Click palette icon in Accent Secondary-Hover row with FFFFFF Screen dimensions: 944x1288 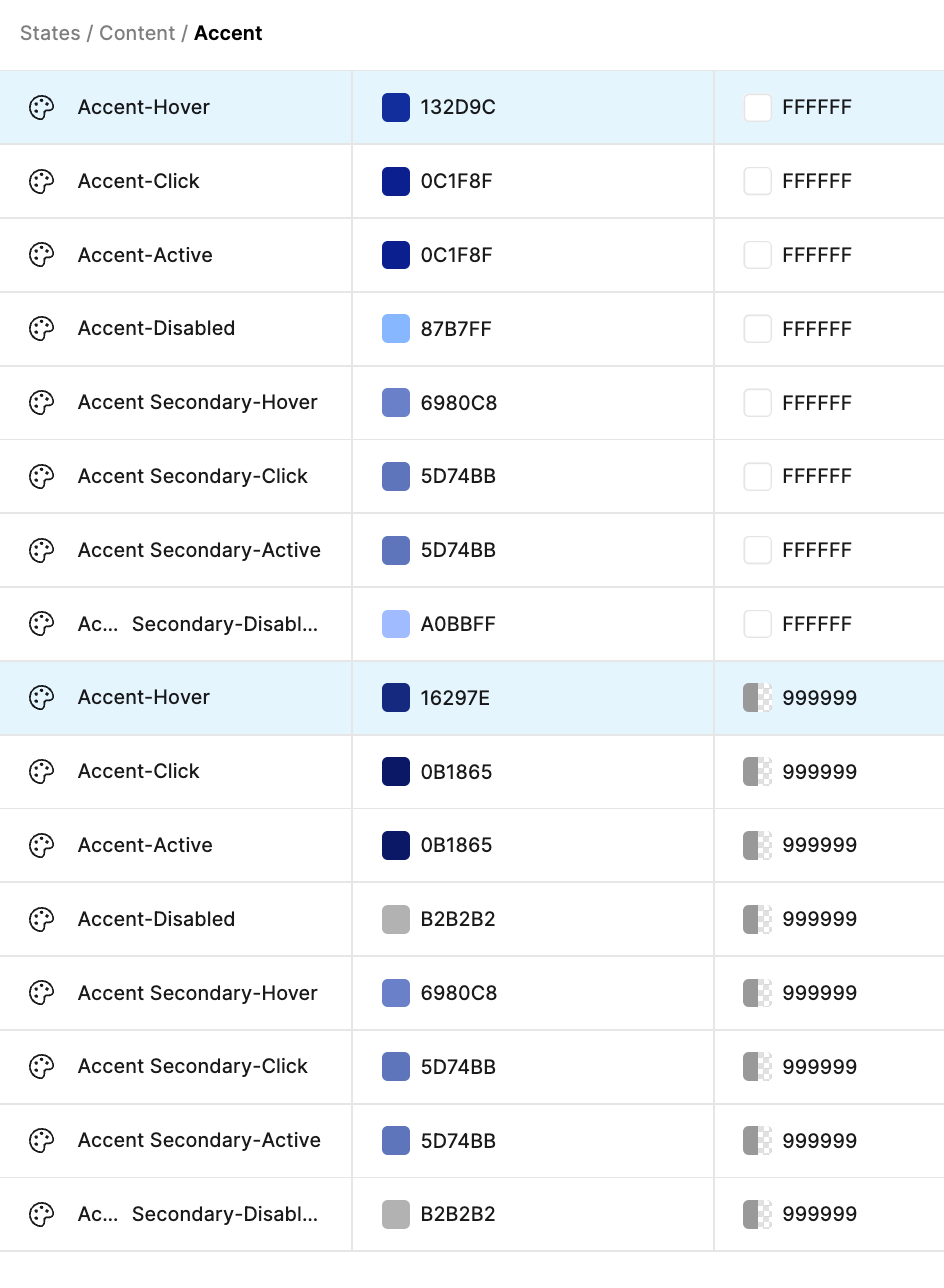(41, 403)
